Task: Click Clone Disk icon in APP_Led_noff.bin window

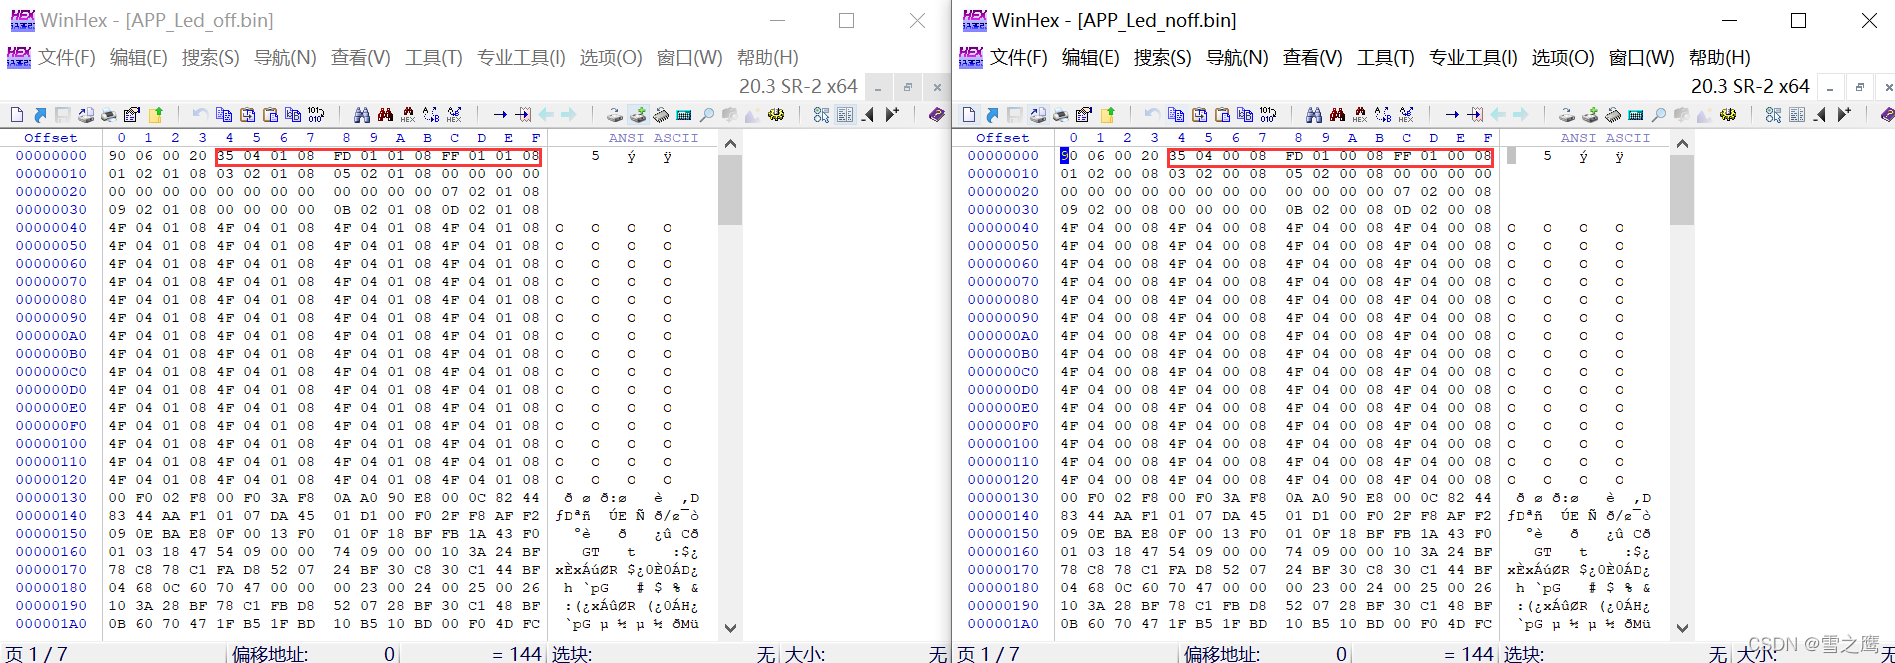Action: [1591, 115]
